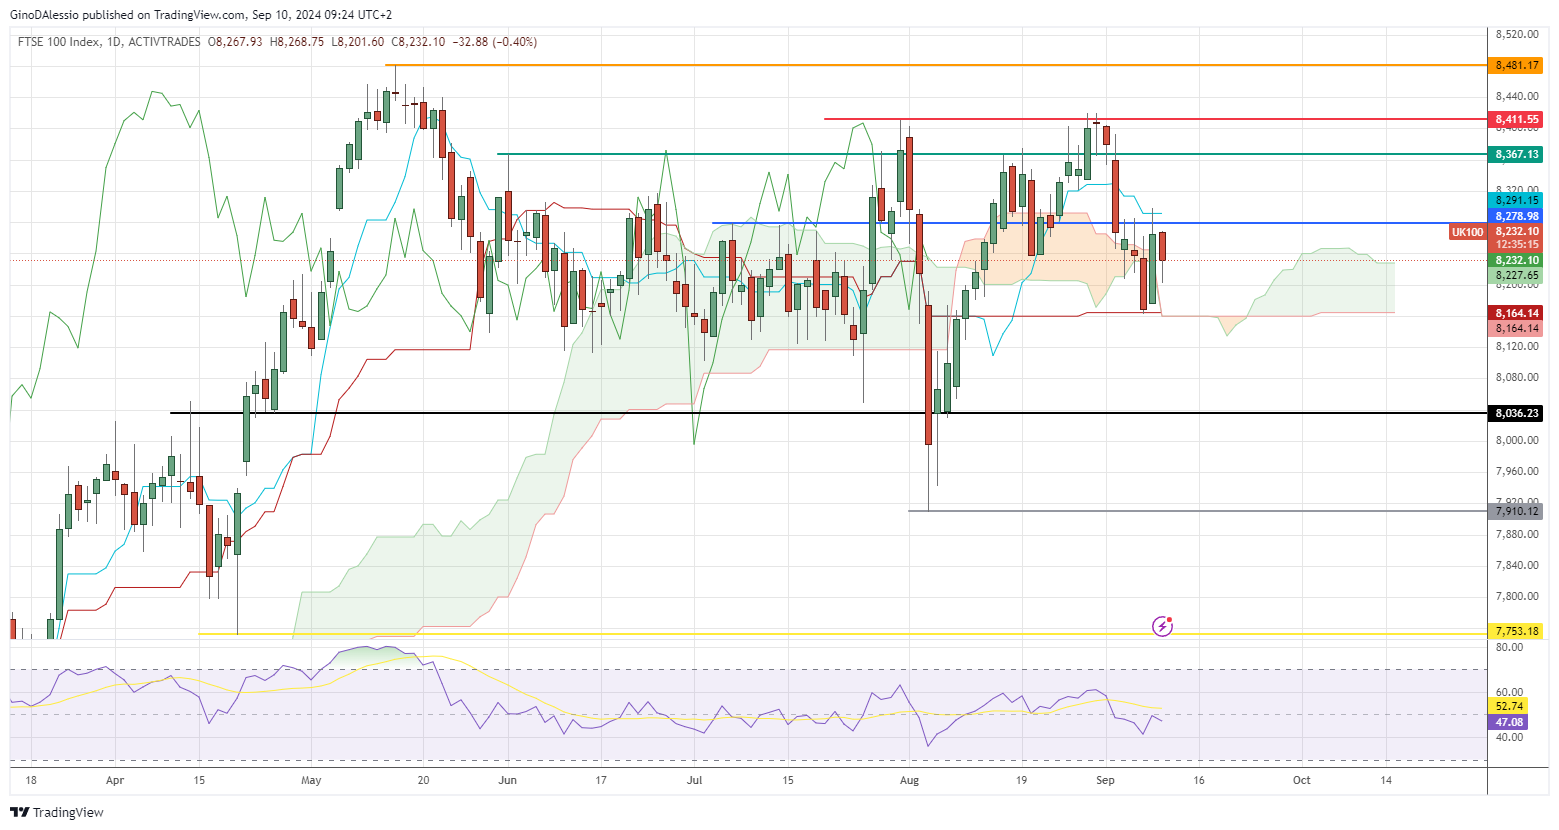Viewport: 1559px width, 830px height.
Task: Click the Sep label on the time axis
Action: (1105, 779)
